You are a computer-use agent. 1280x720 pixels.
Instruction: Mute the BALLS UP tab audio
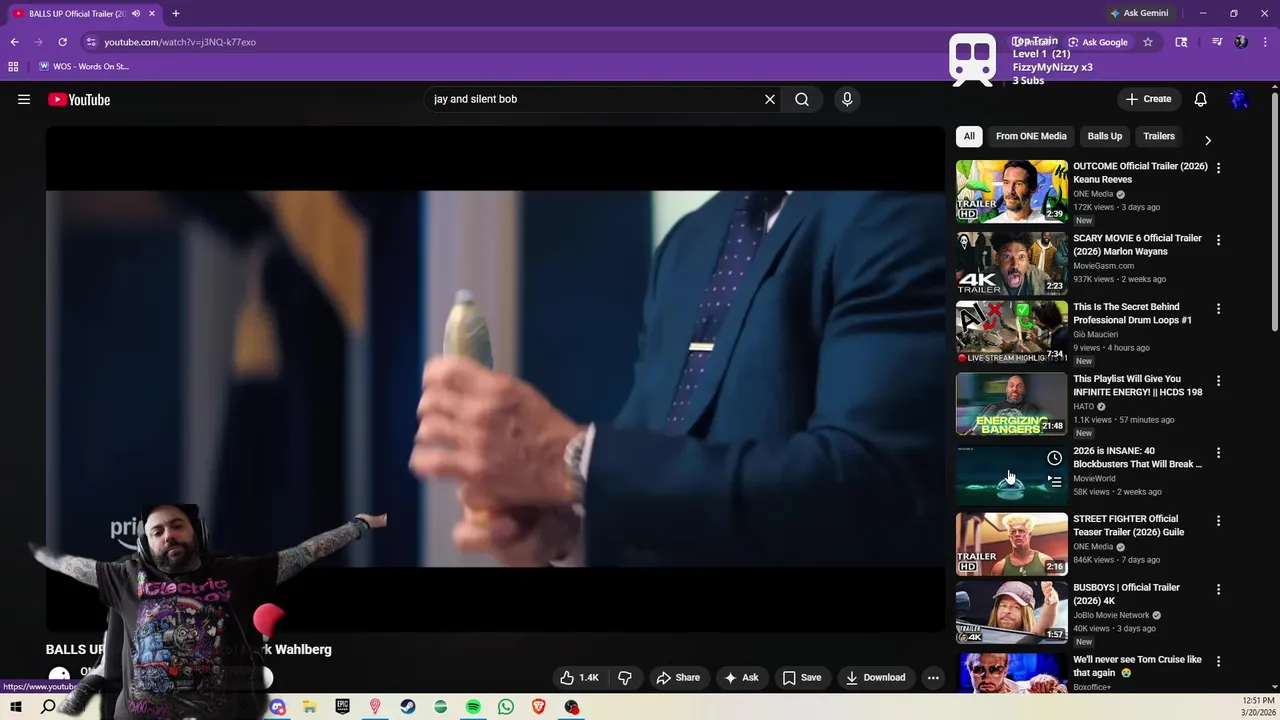point(136,13)
